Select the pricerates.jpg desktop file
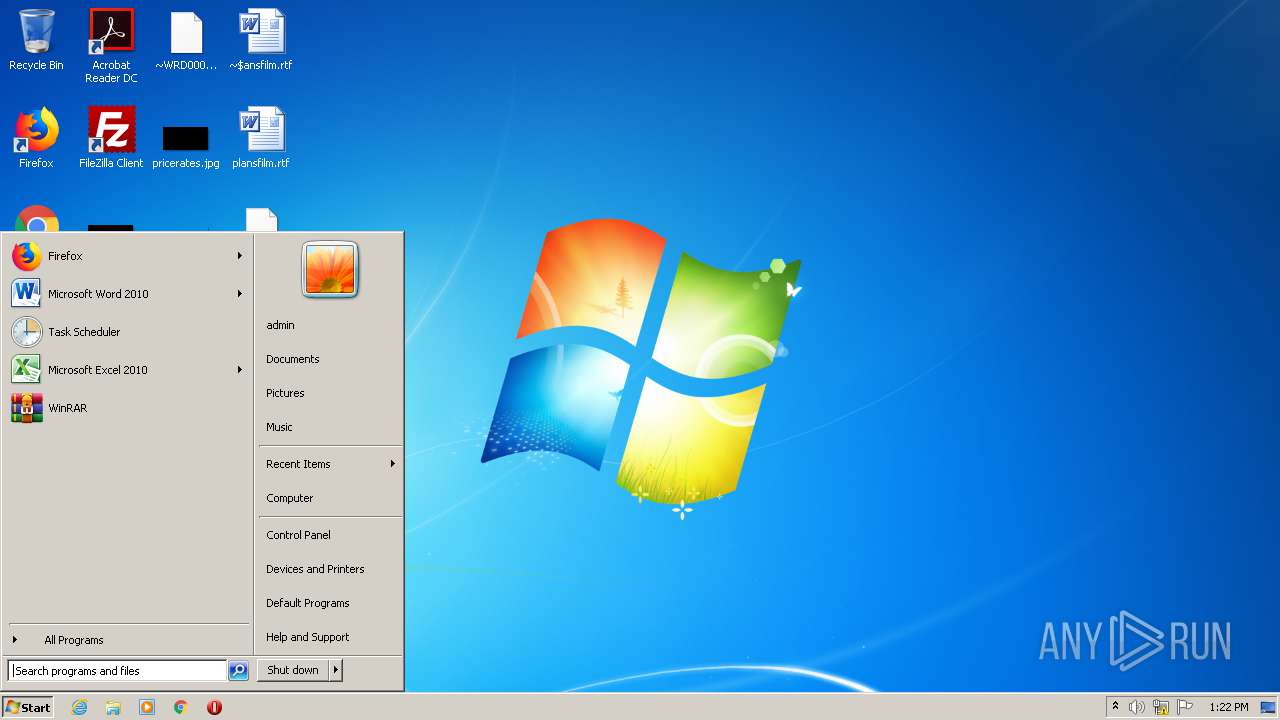The height and width of the screenshot is (720, 1280). click(186, 146)
